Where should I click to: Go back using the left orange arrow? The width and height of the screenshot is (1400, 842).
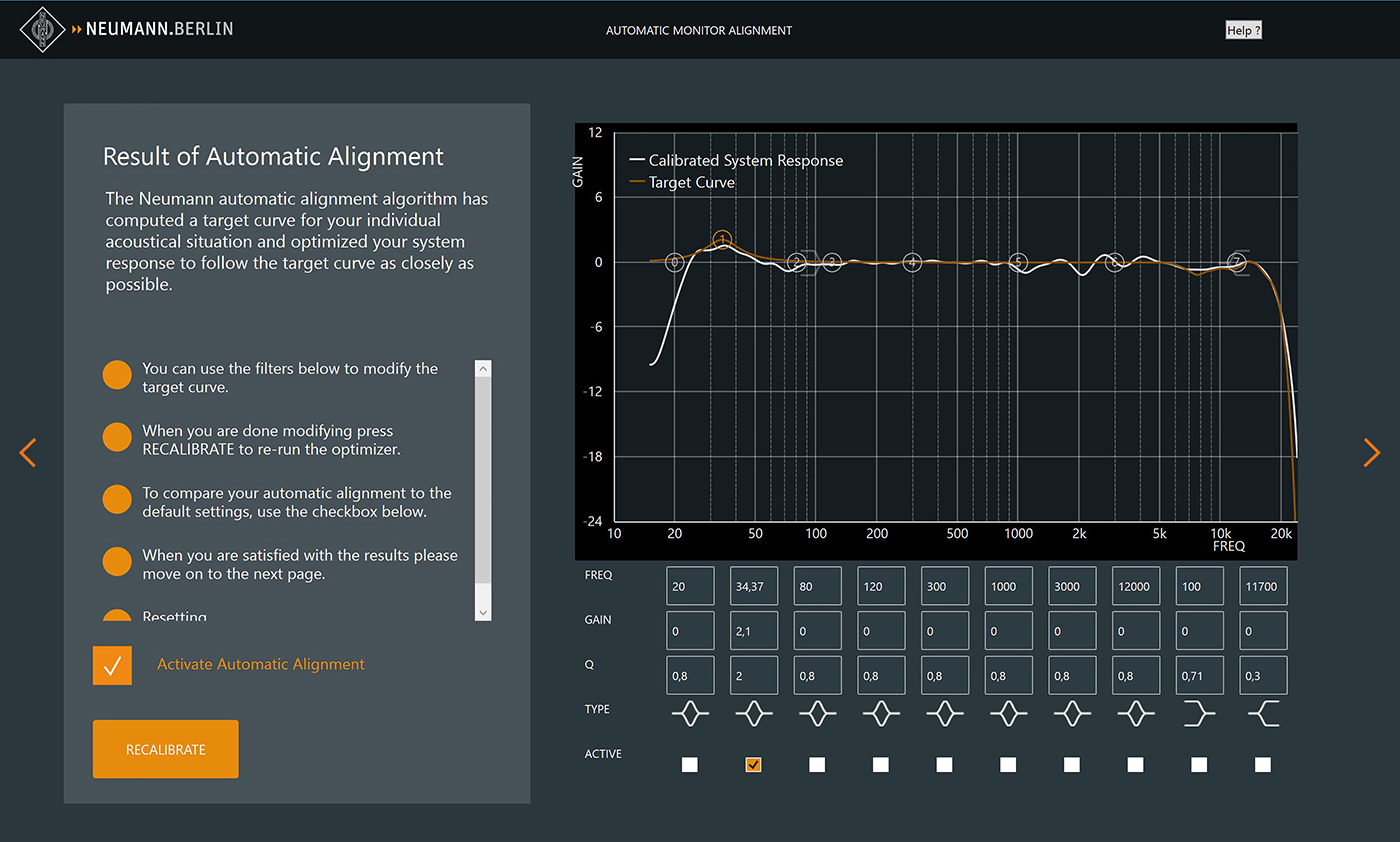point(28,453)
